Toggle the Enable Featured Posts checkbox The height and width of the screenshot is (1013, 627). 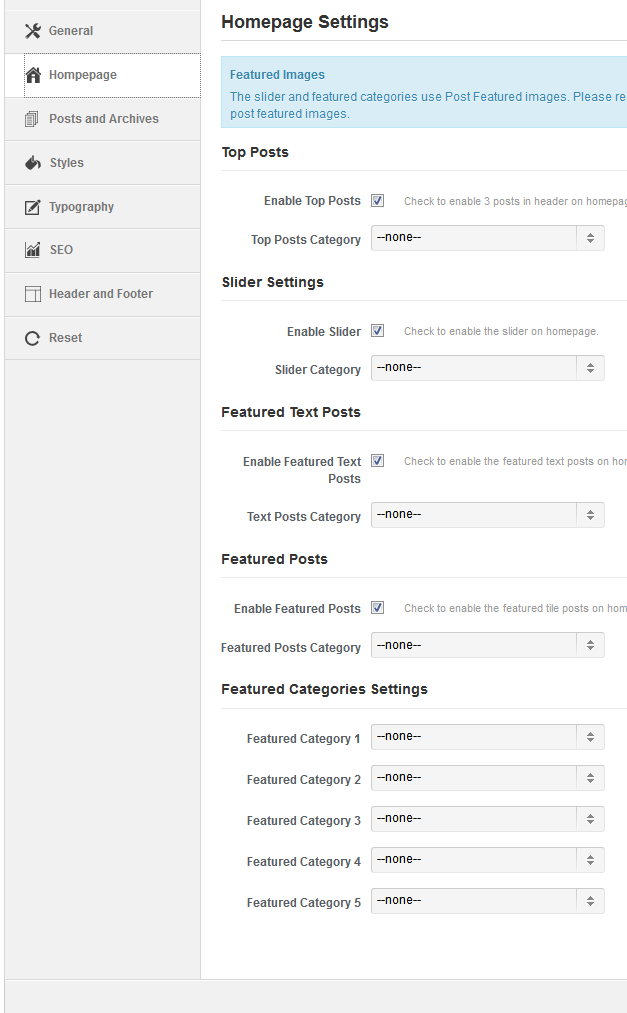[x=377, y=608]
